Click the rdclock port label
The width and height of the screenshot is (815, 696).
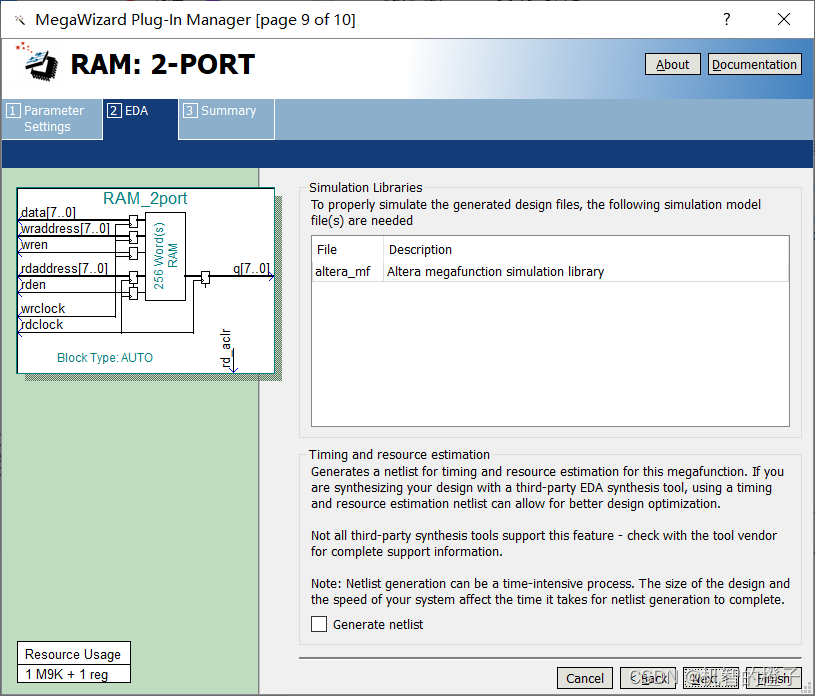(x=42, y=324)
